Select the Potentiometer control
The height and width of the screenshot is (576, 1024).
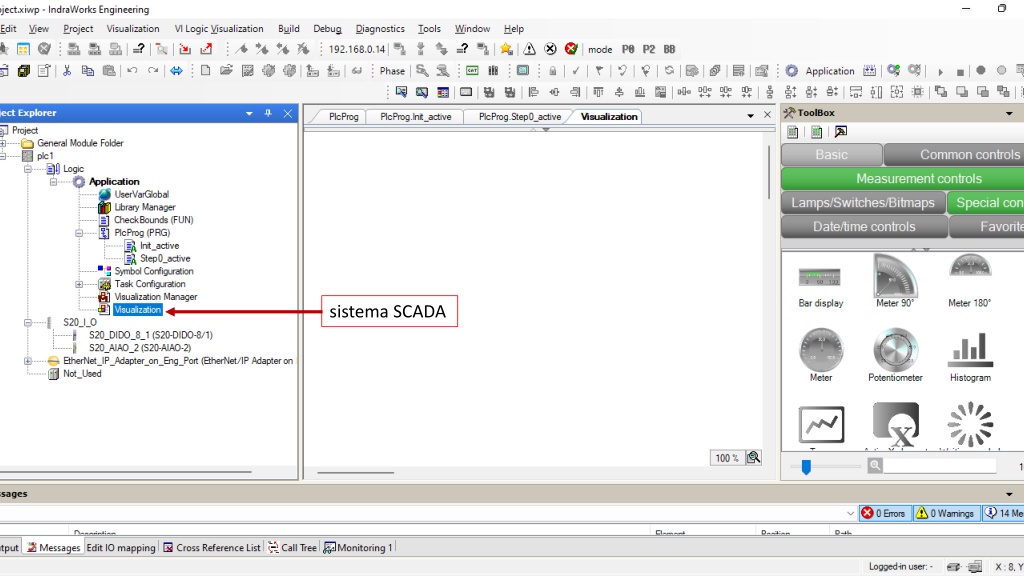(895, 356)
